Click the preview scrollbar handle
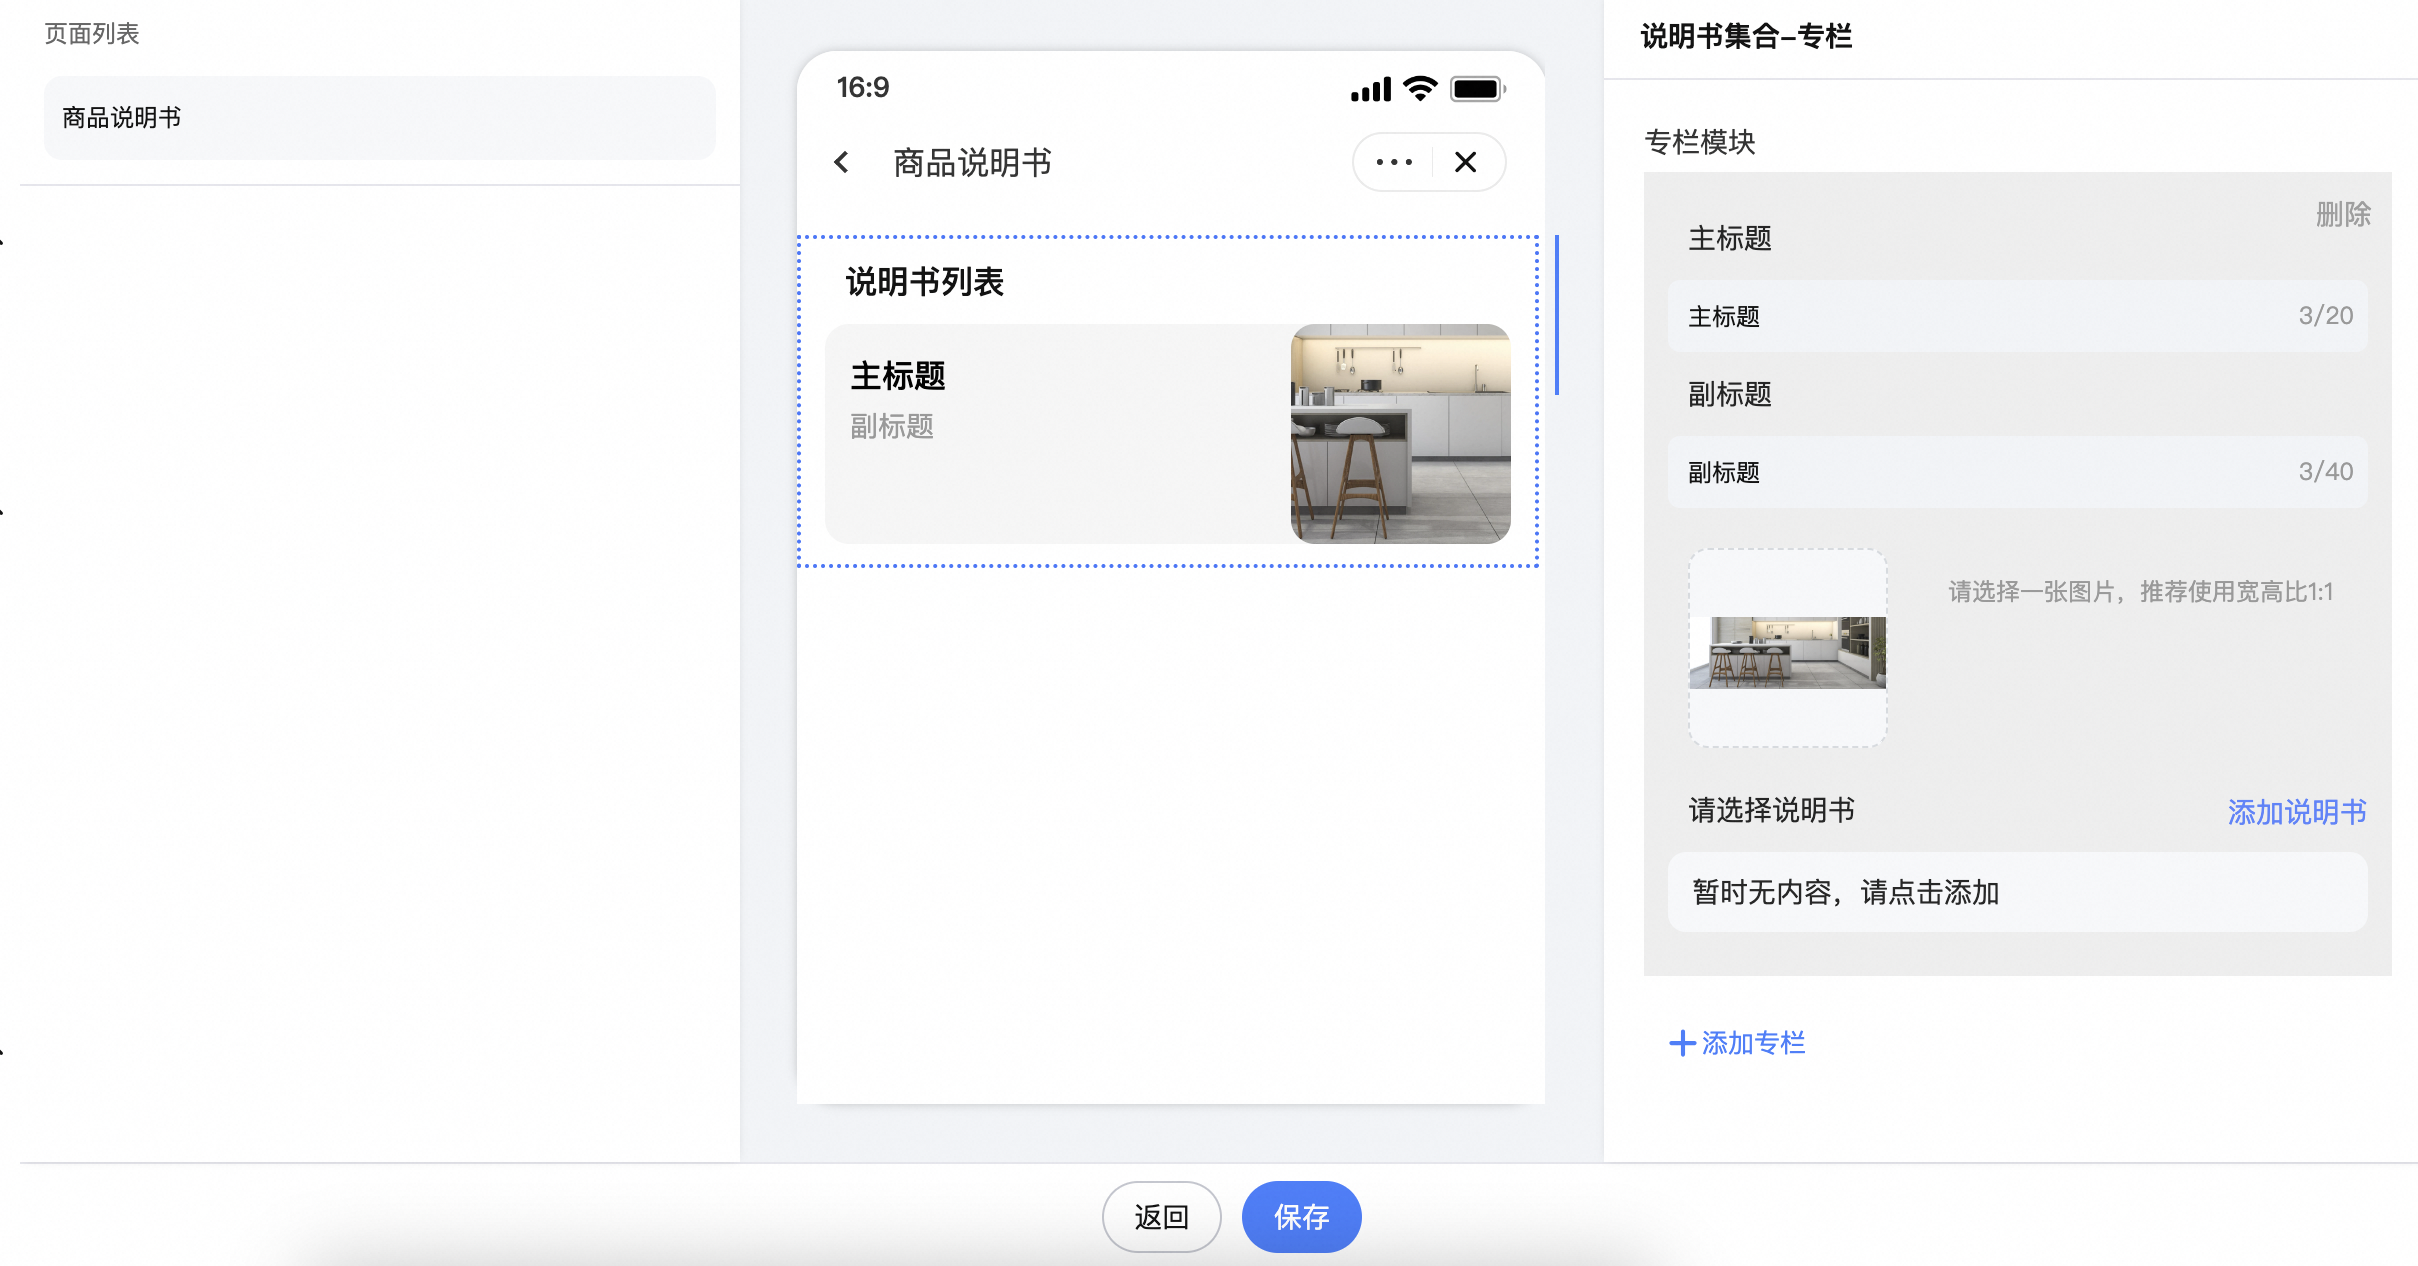The width and height of the screenshot is (2418, 1266). coord(1557,315)
